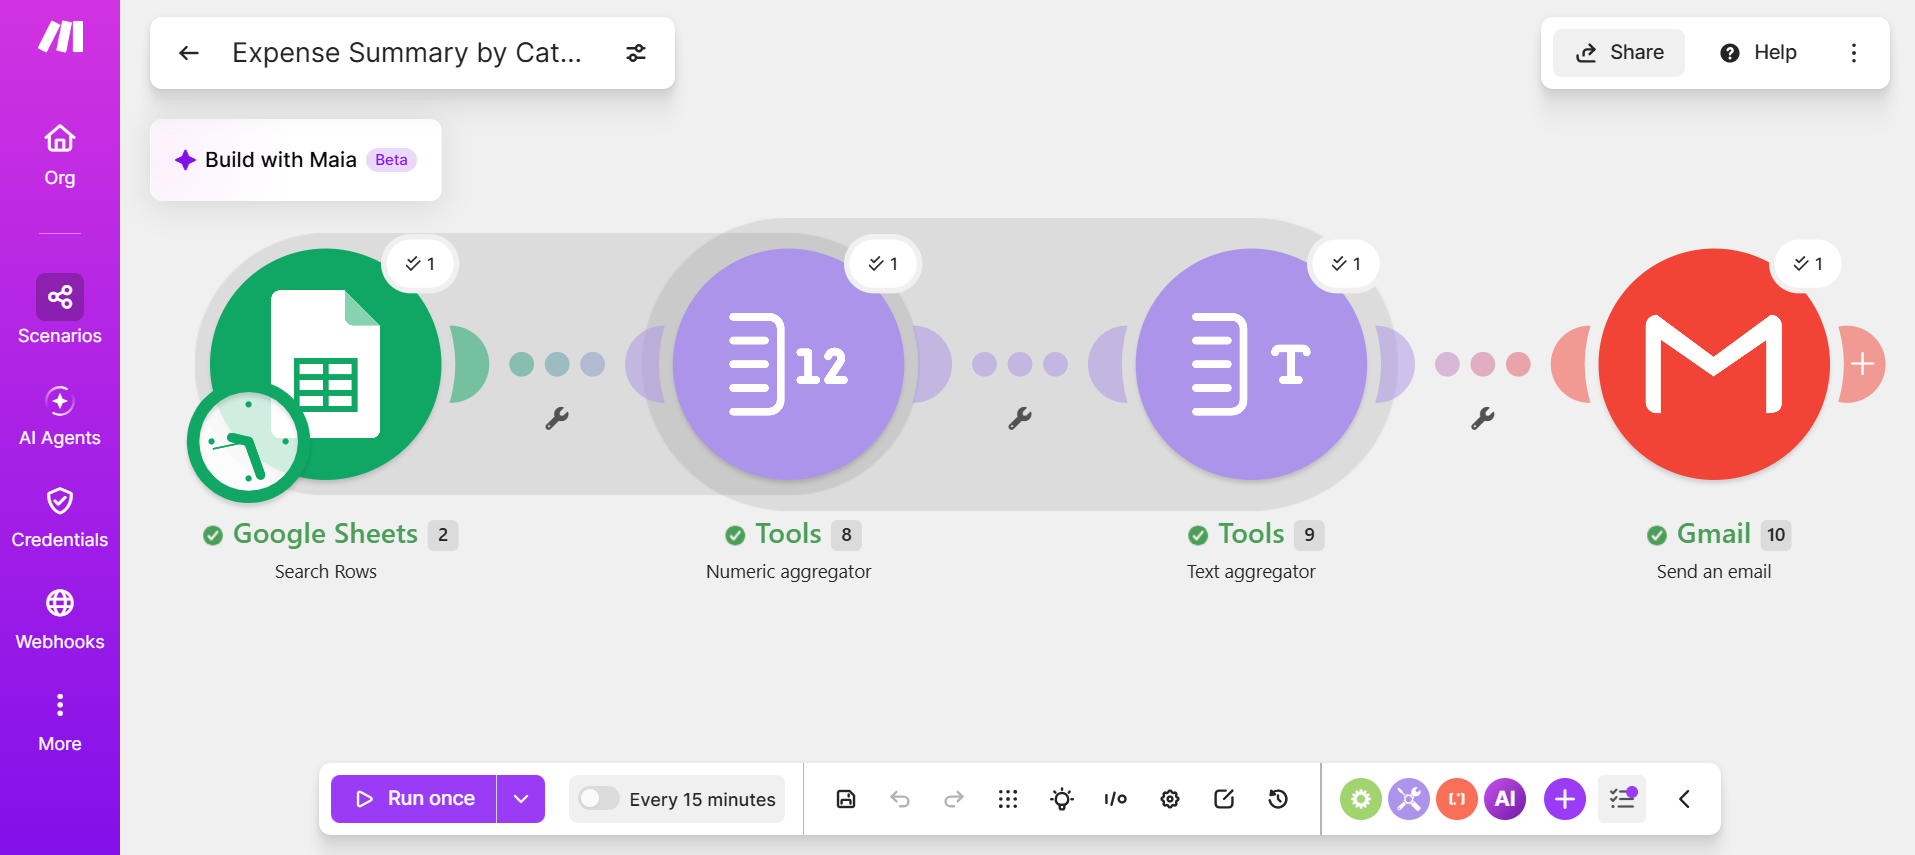The height and width of the screenshot is (855, 1915).
Task: Open the Help menu
Action: [x=1758, y=53]
